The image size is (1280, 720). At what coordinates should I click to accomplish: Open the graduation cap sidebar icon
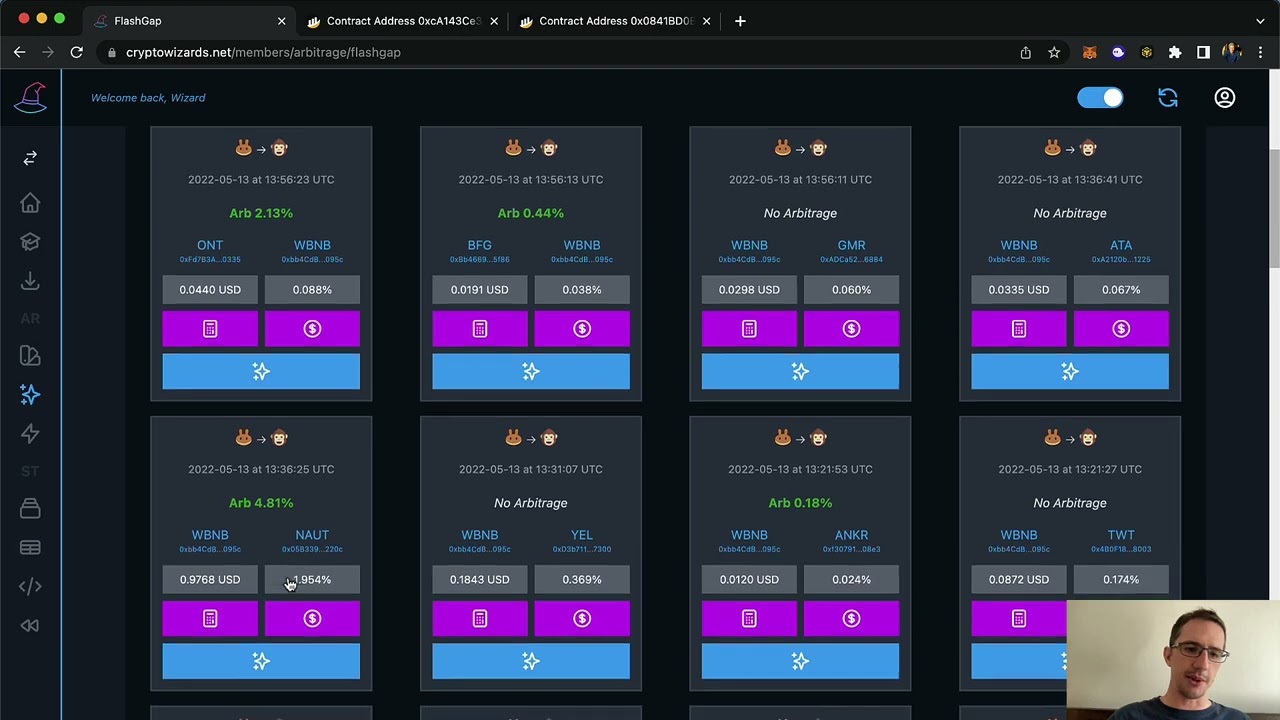[x=30, y=242]
